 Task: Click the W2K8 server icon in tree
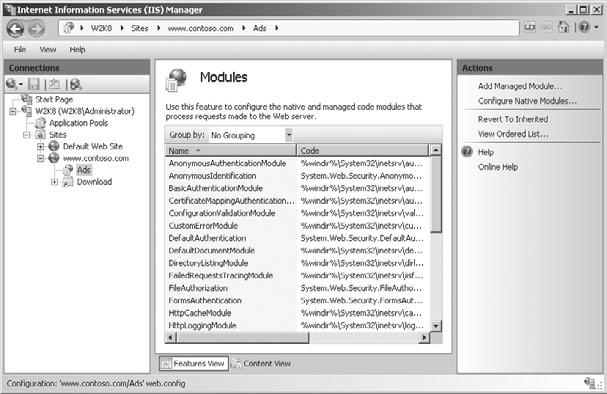point(27,111)
